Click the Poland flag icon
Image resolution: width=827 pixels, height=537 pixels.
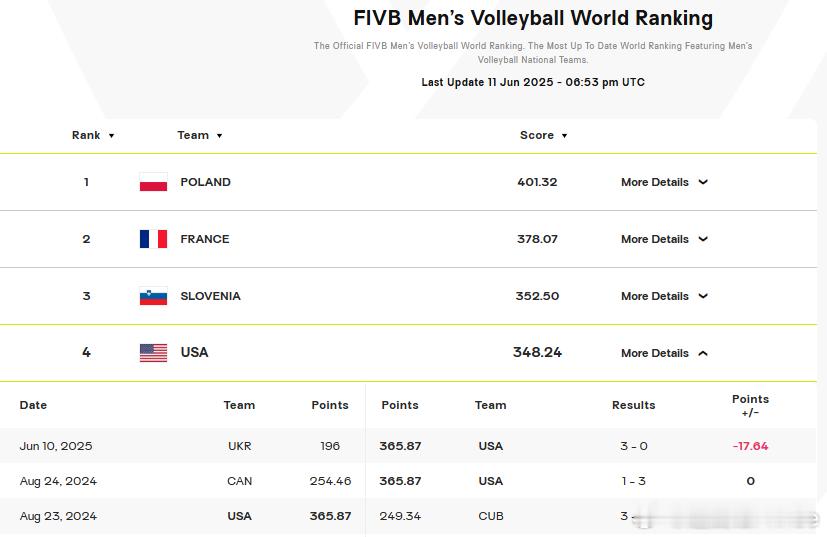click(x=153, y=182)
